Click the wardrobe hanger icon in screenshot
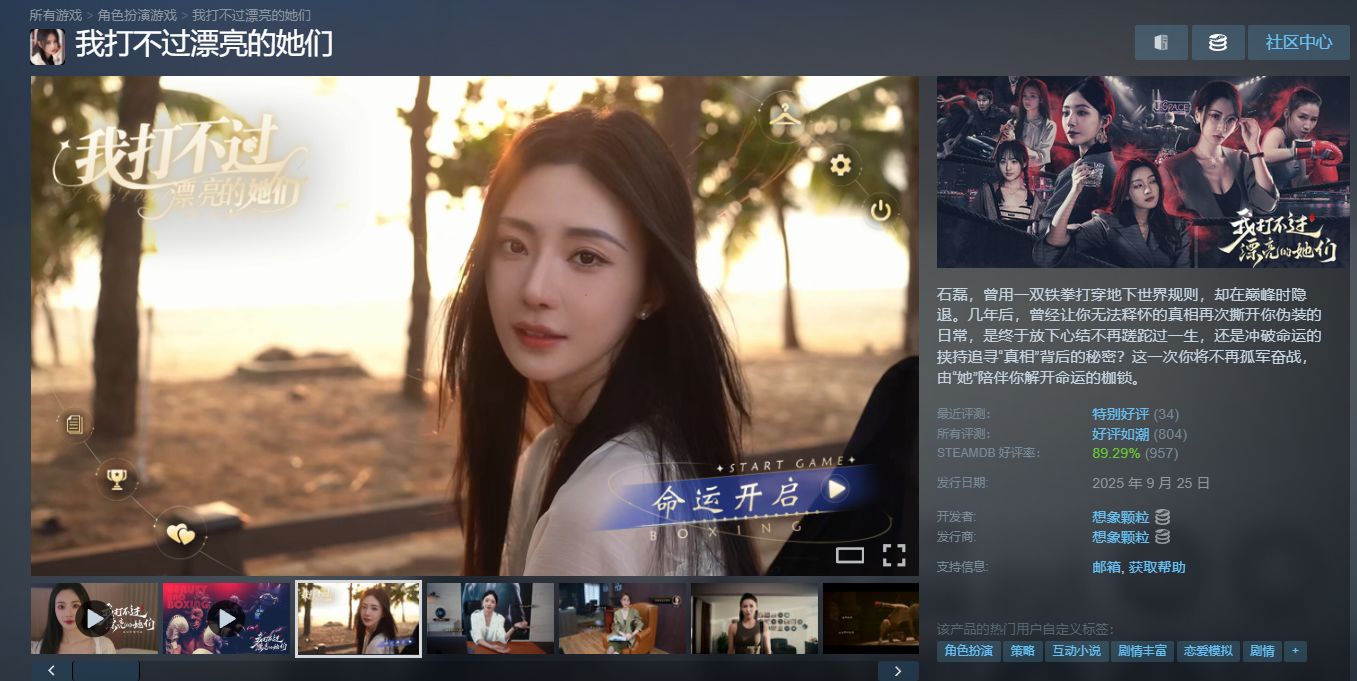Viewport: 1357px width, 681px height. pos(786,116)
